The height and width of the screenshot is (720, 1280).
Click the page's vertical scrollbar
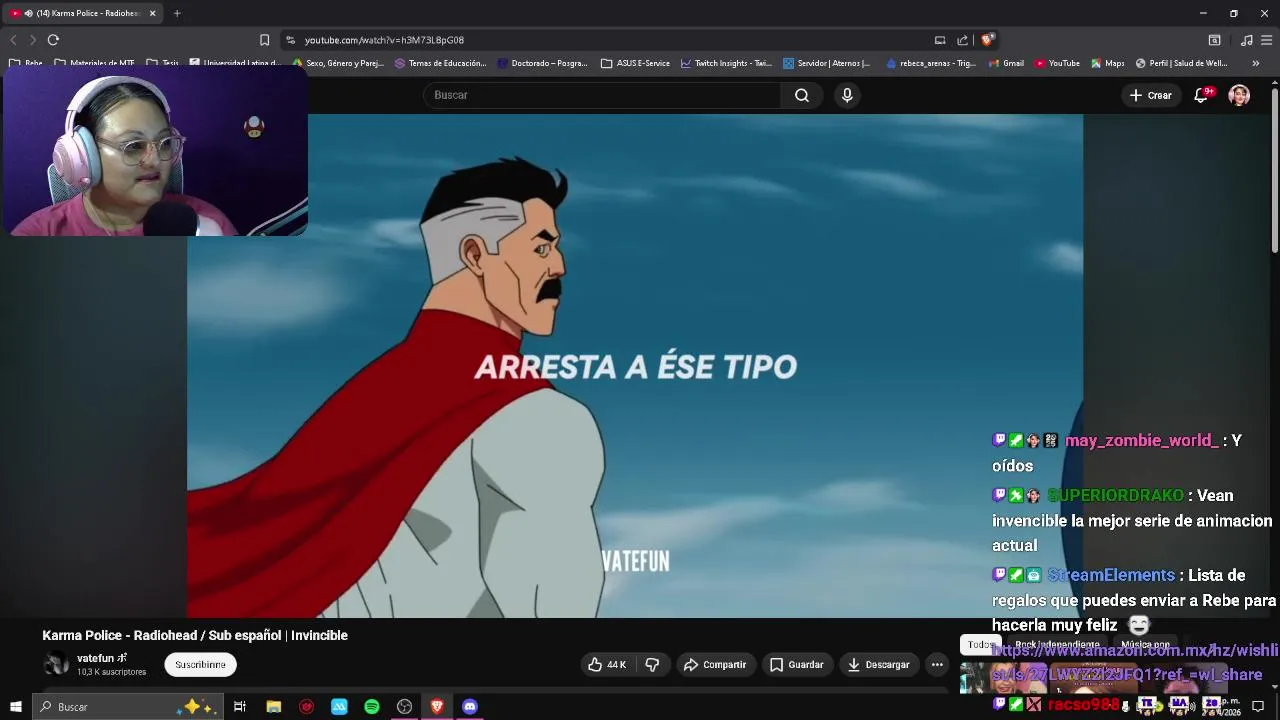[x=1275, y=170]
